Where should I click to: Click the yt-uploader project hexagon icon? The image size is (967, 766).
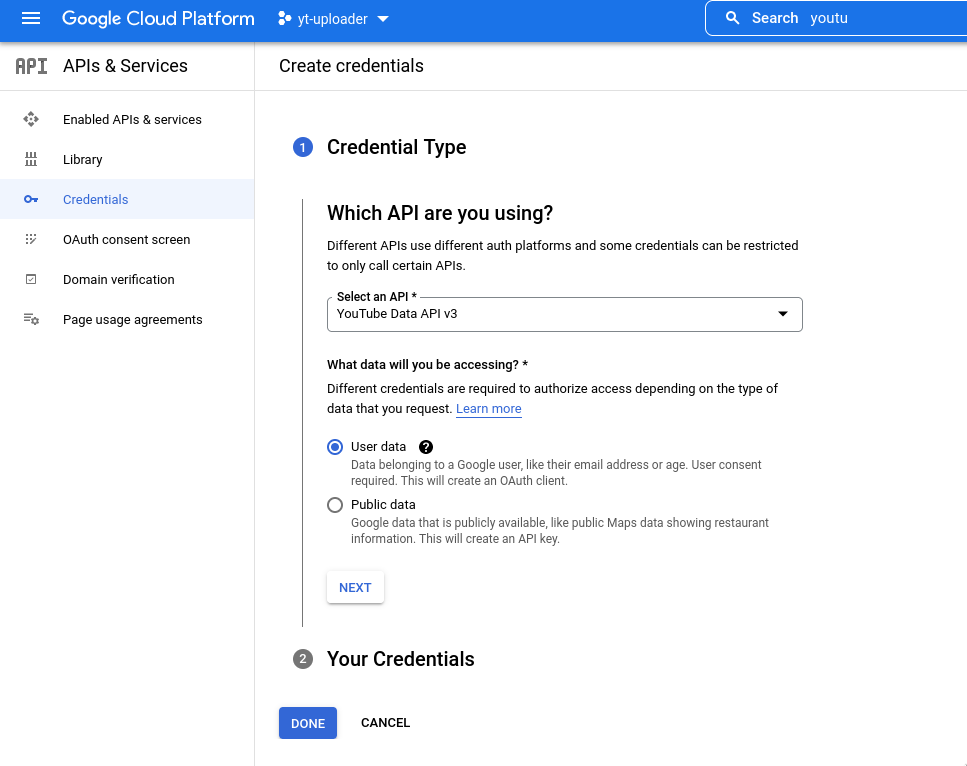[284, 19]
